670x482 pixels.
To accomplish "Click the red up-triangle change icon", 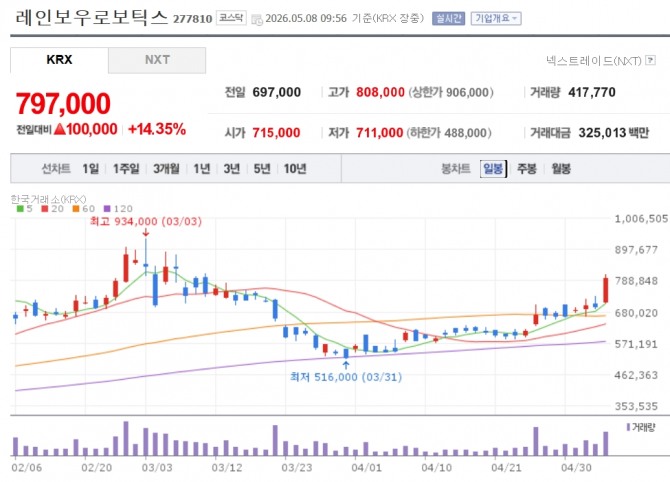I will [x=60, y=129].
